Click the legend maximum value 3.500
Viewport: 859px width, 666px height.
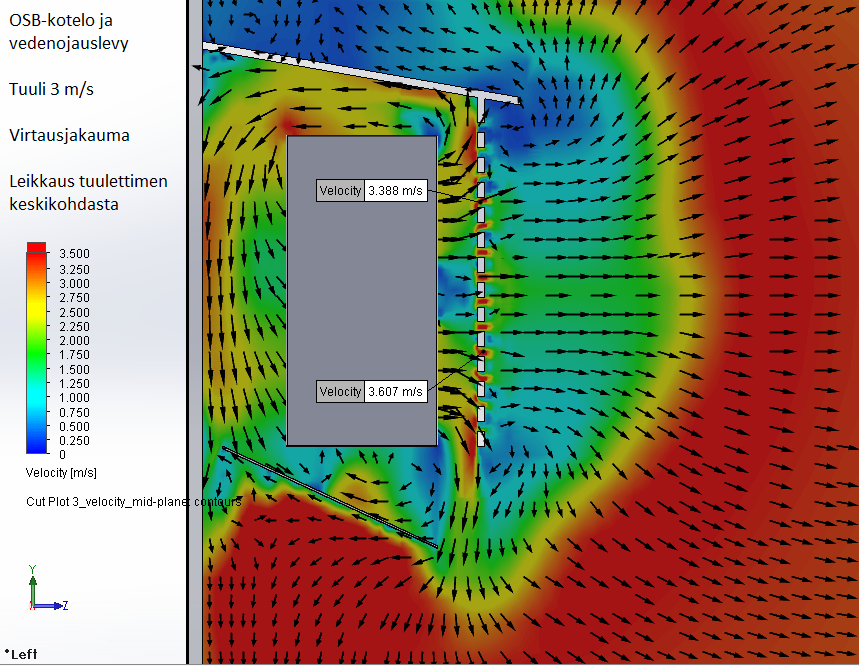point(74,254)
